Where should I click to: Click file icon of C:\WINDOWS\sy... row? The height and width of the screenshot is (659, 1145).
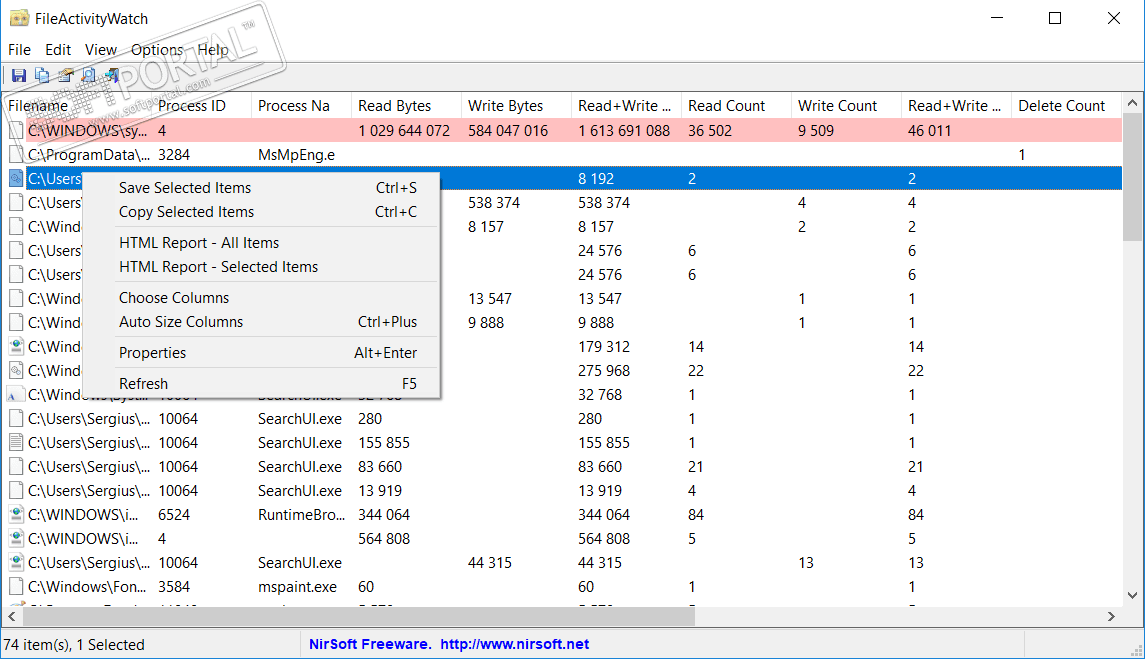pyautogui.click(x=16, y=131)
